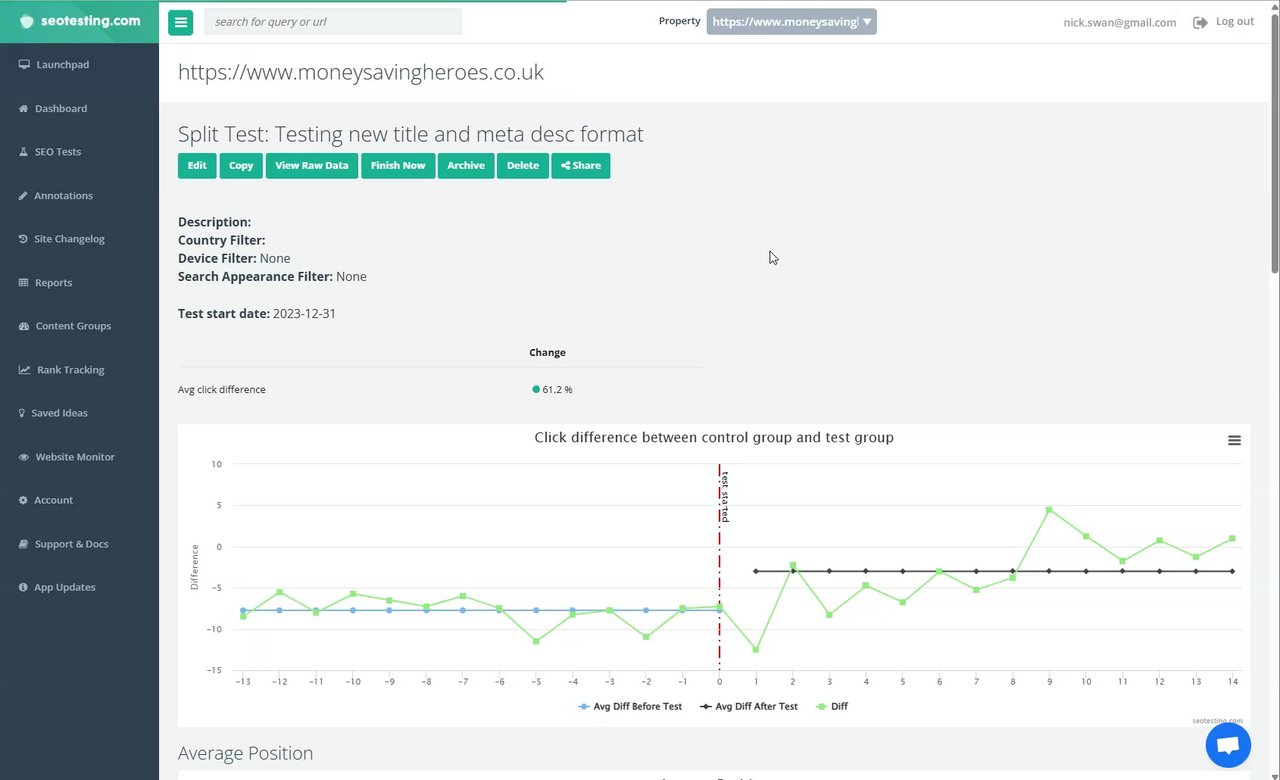
Task: Click the View Raw Data button
Action: (x=312, y=166)
